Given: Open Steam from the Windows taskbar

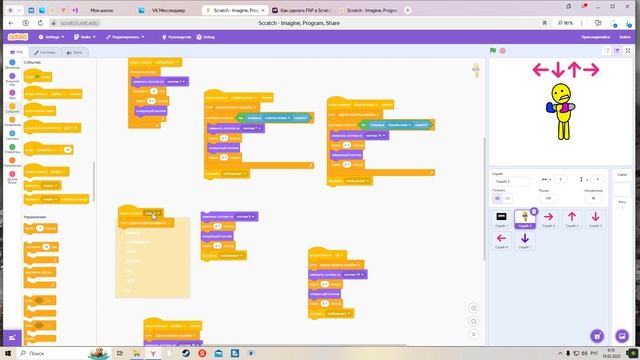Looking at the screenshot, I should 186,353.
